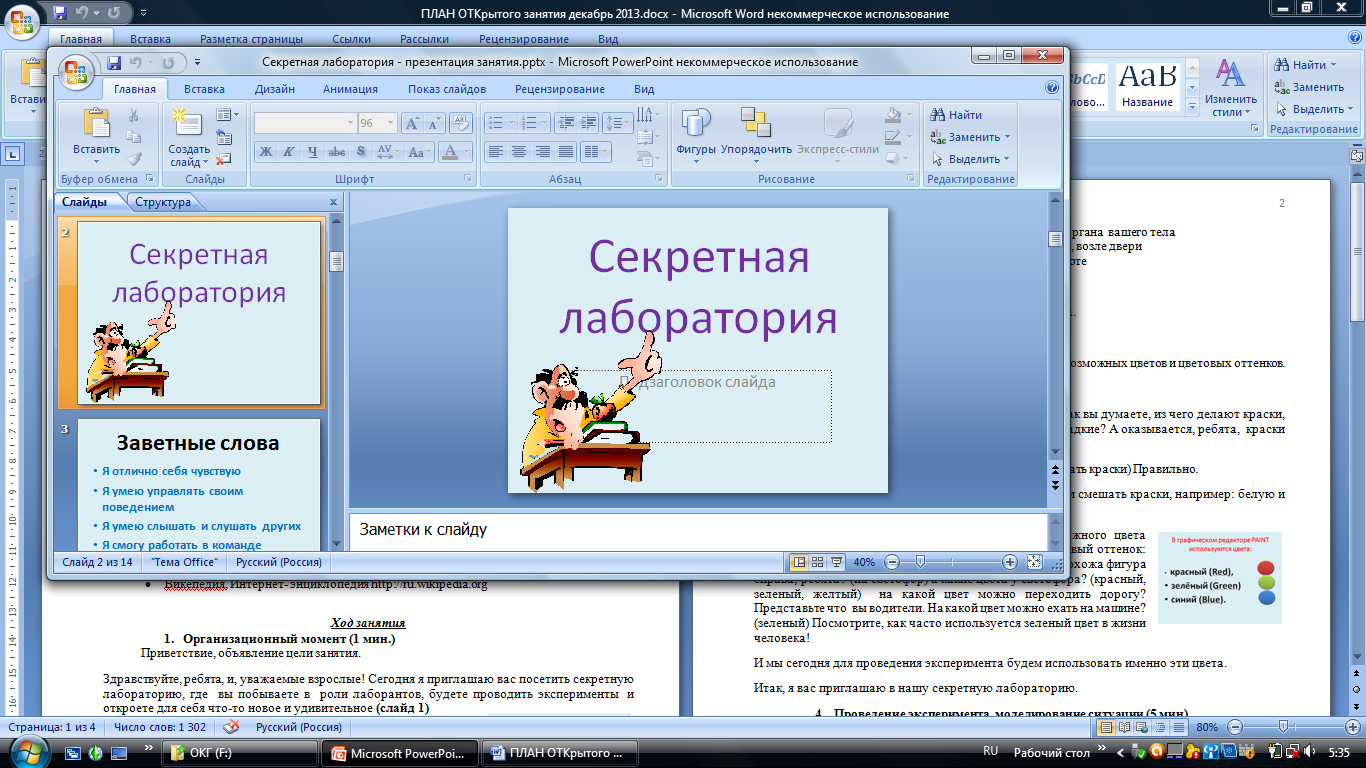Switch to Slide Sorter view
This screenshot has width=1366, height=768.
[x=817, y=562]
